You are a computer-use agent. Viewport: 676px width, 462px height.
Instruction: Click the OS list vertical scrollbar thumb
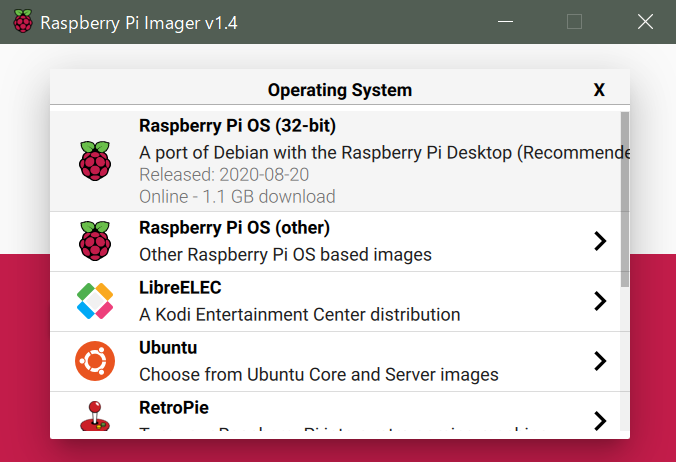pyautogui.click(x=625, y=199)
